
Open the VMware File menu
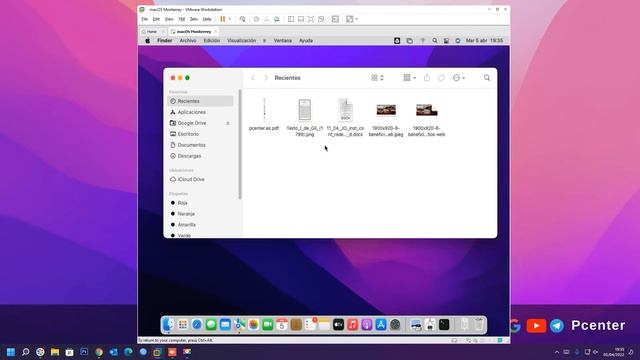[144, 19]
